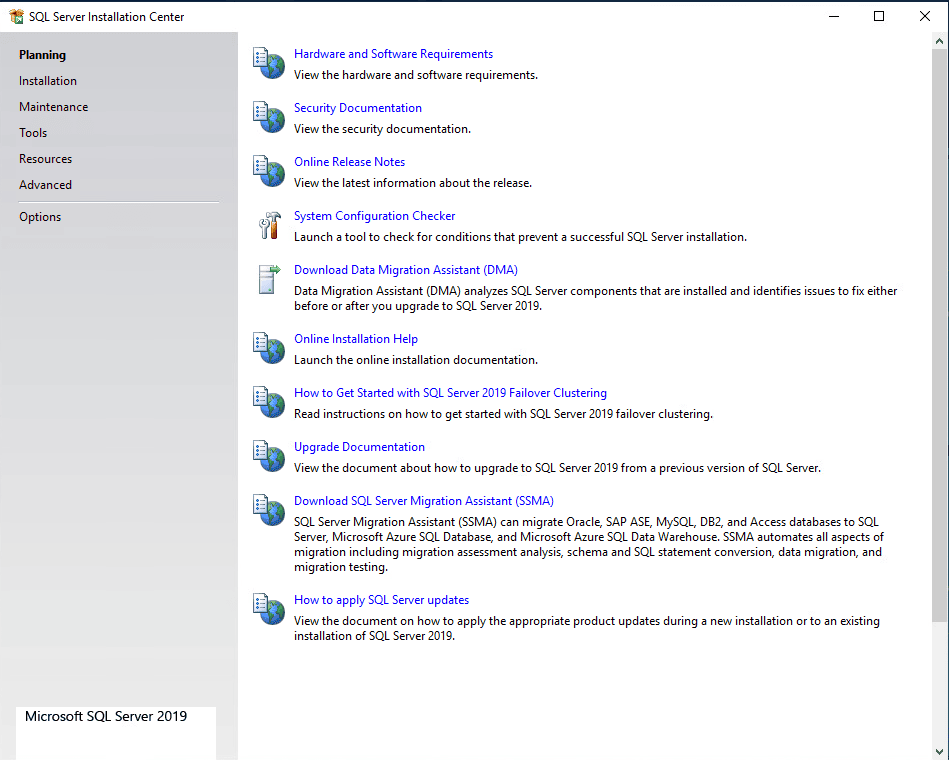Click the scrollbar up arrow
Image resolution: width=949 pixels, height=760 pixels.
point(939,41)
